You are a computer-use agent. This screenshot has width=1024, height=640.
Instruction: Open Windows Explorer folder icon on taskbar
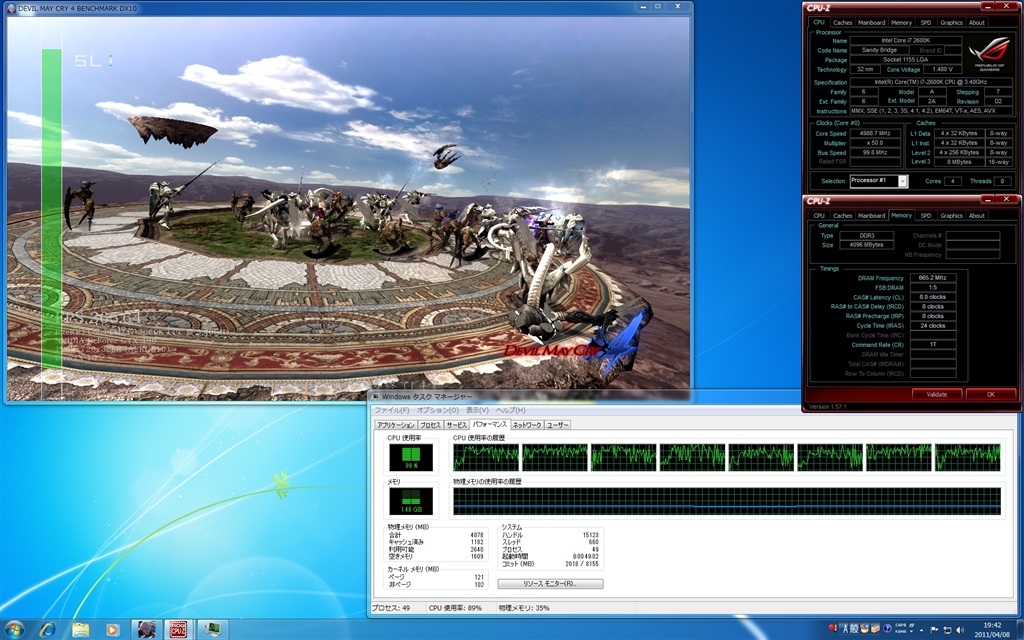click(x=80, y=630)
